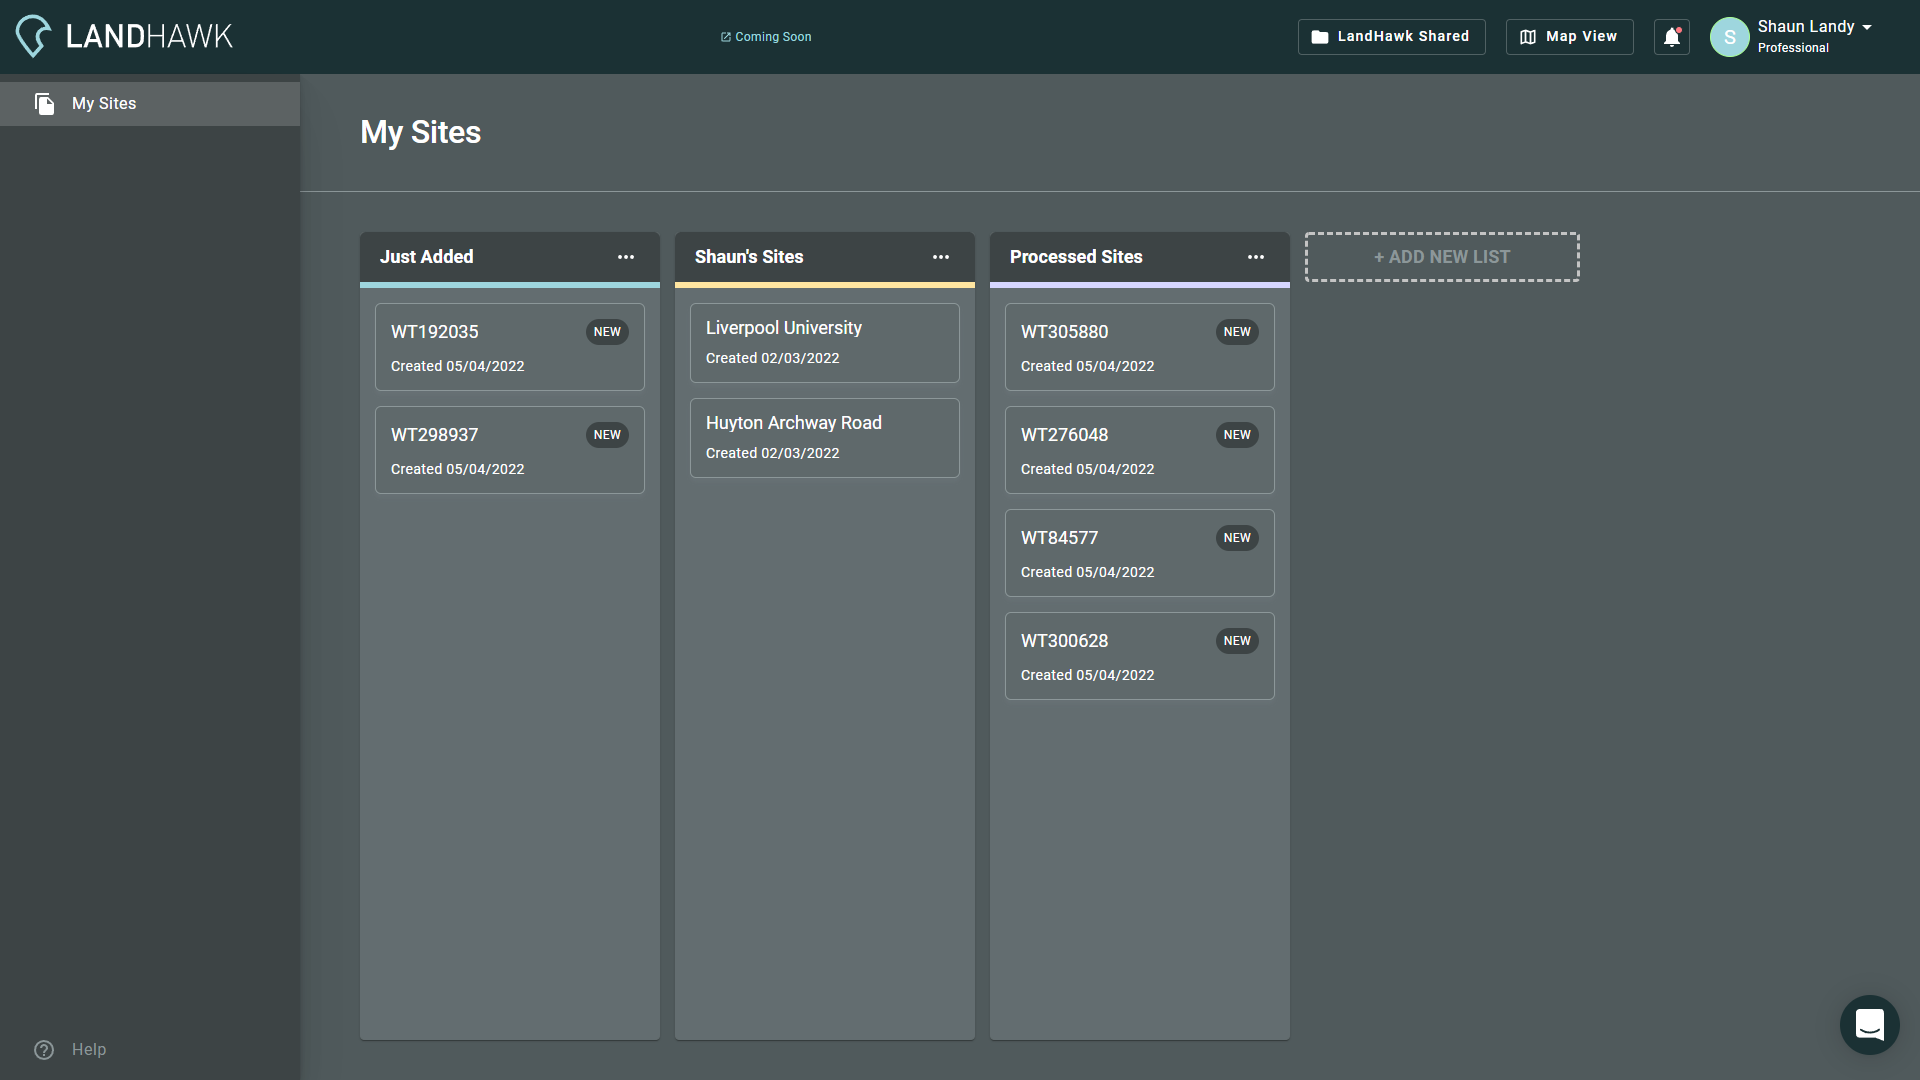Open Huyton Archway Road site card
Screen dimensions: 1920x1080
click(825, 438)
